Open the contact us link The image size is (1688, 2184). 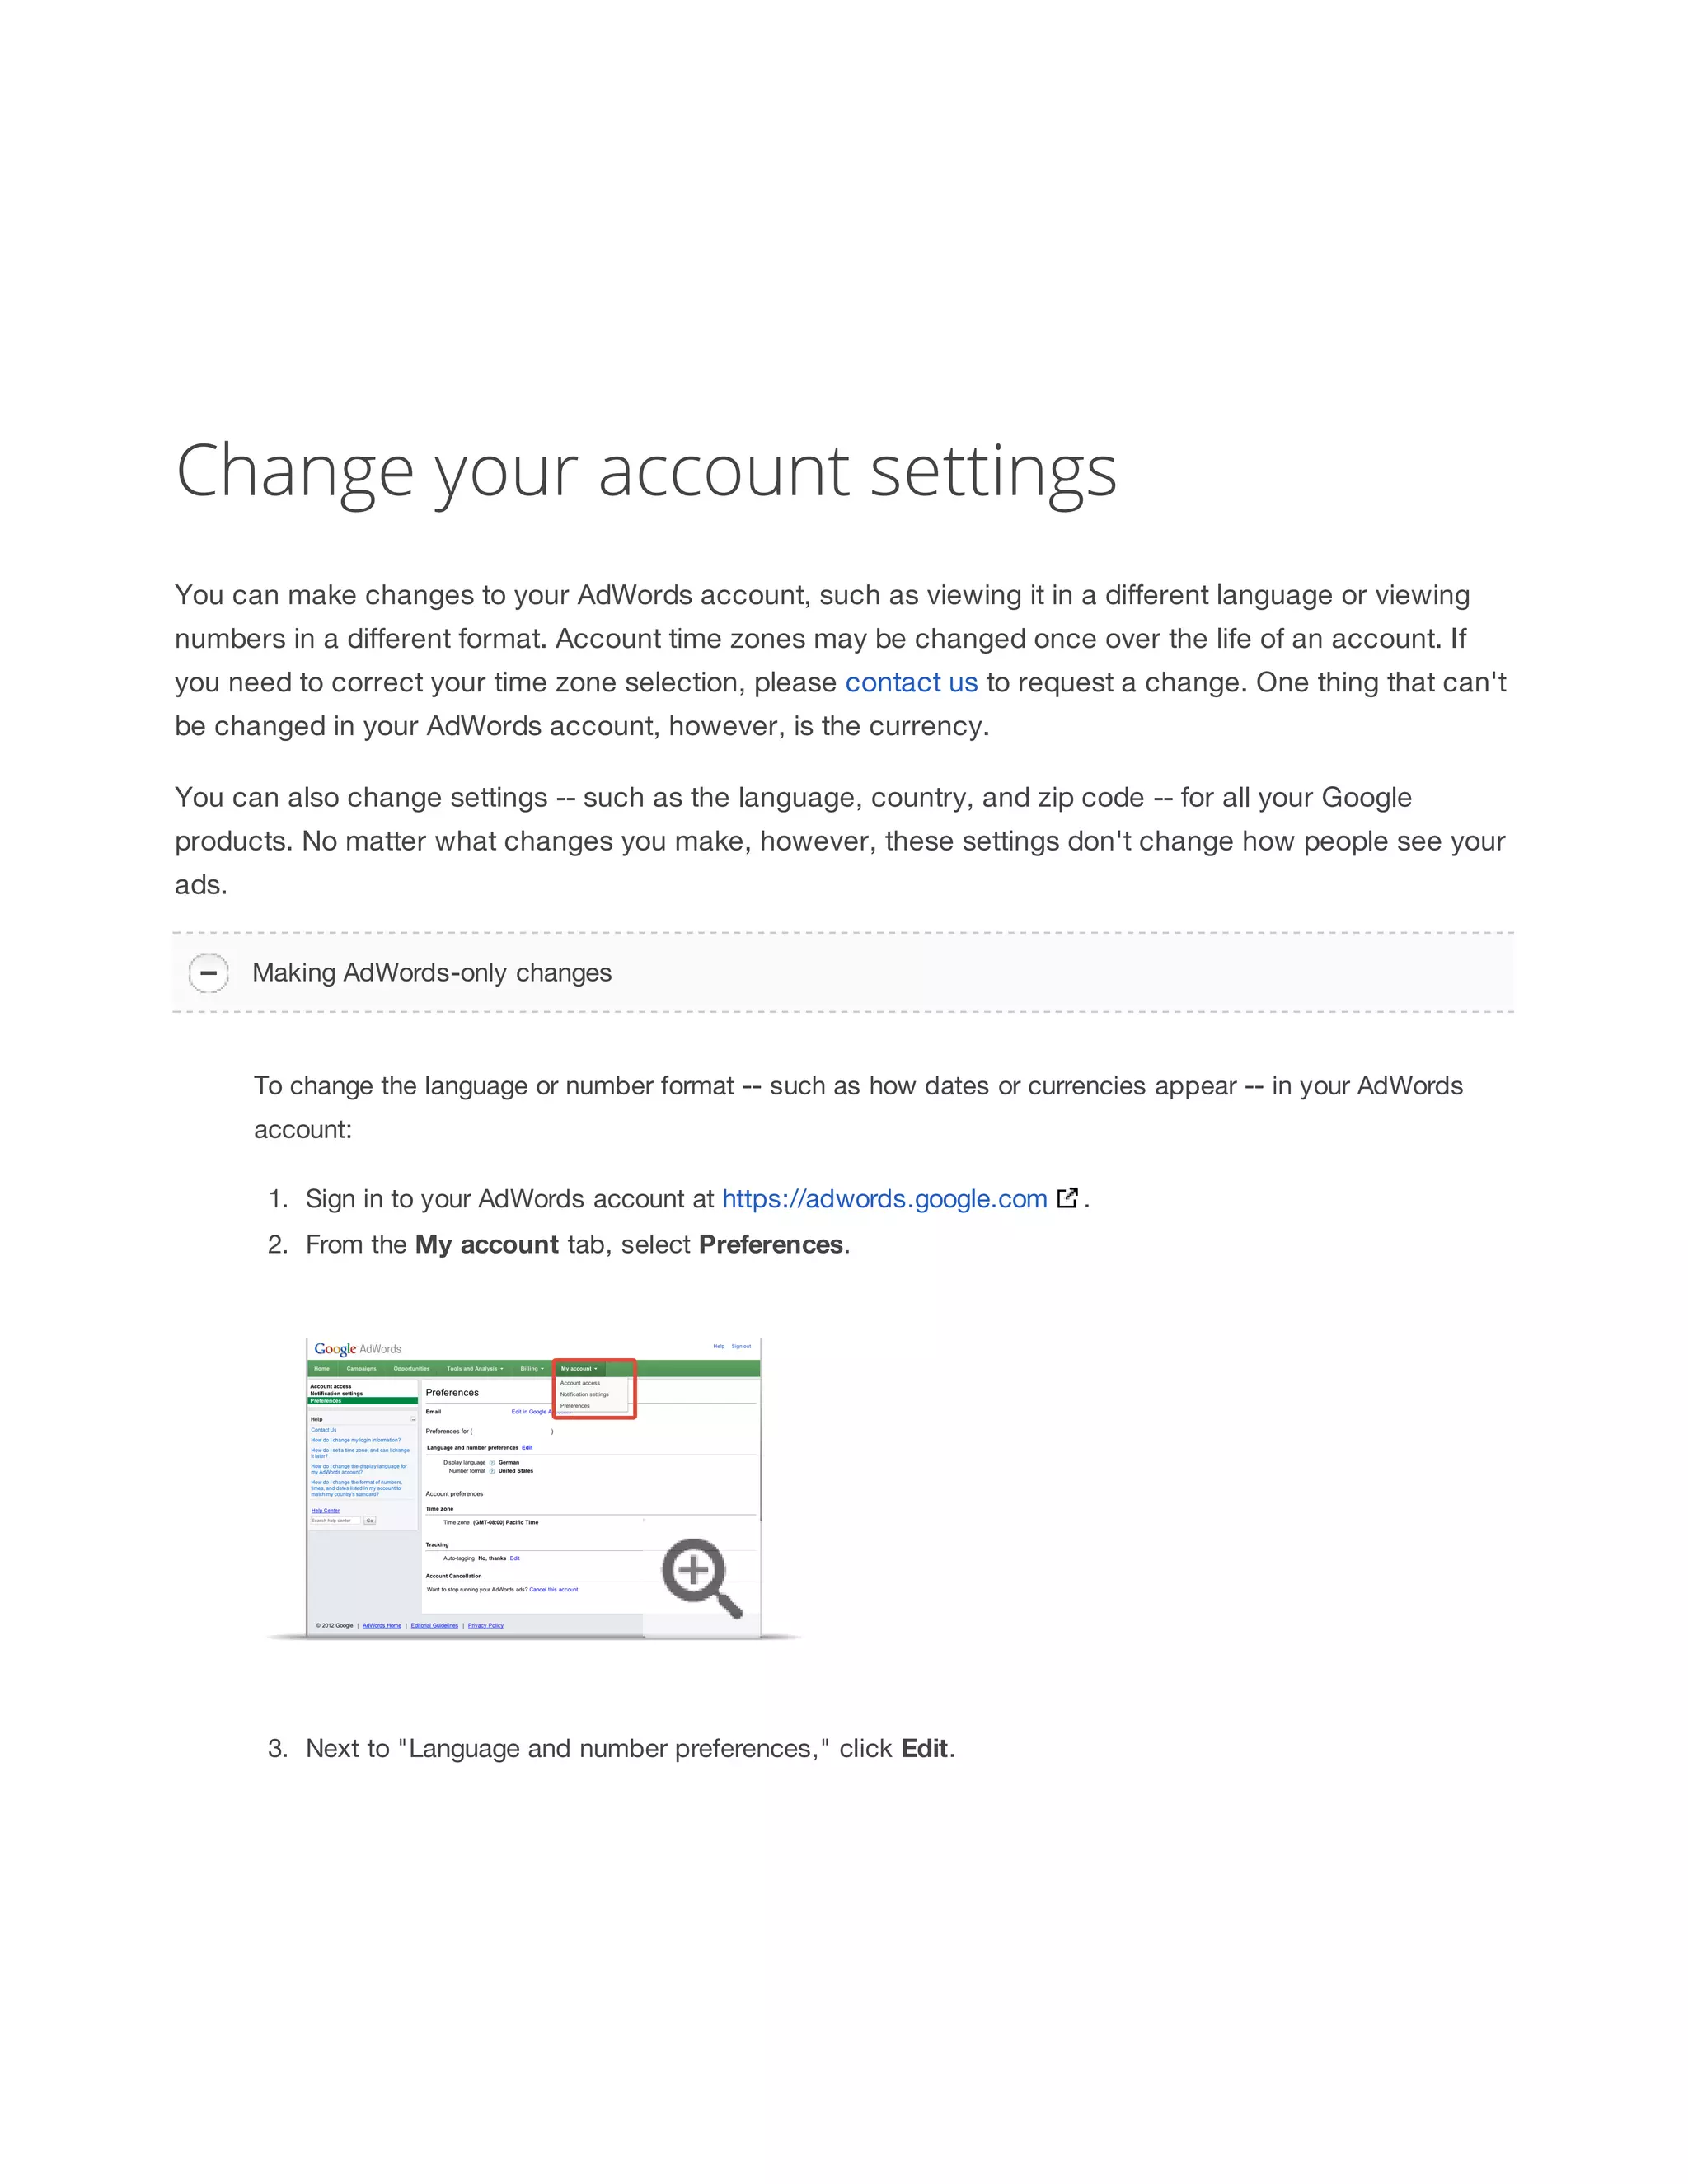[911, 683]
